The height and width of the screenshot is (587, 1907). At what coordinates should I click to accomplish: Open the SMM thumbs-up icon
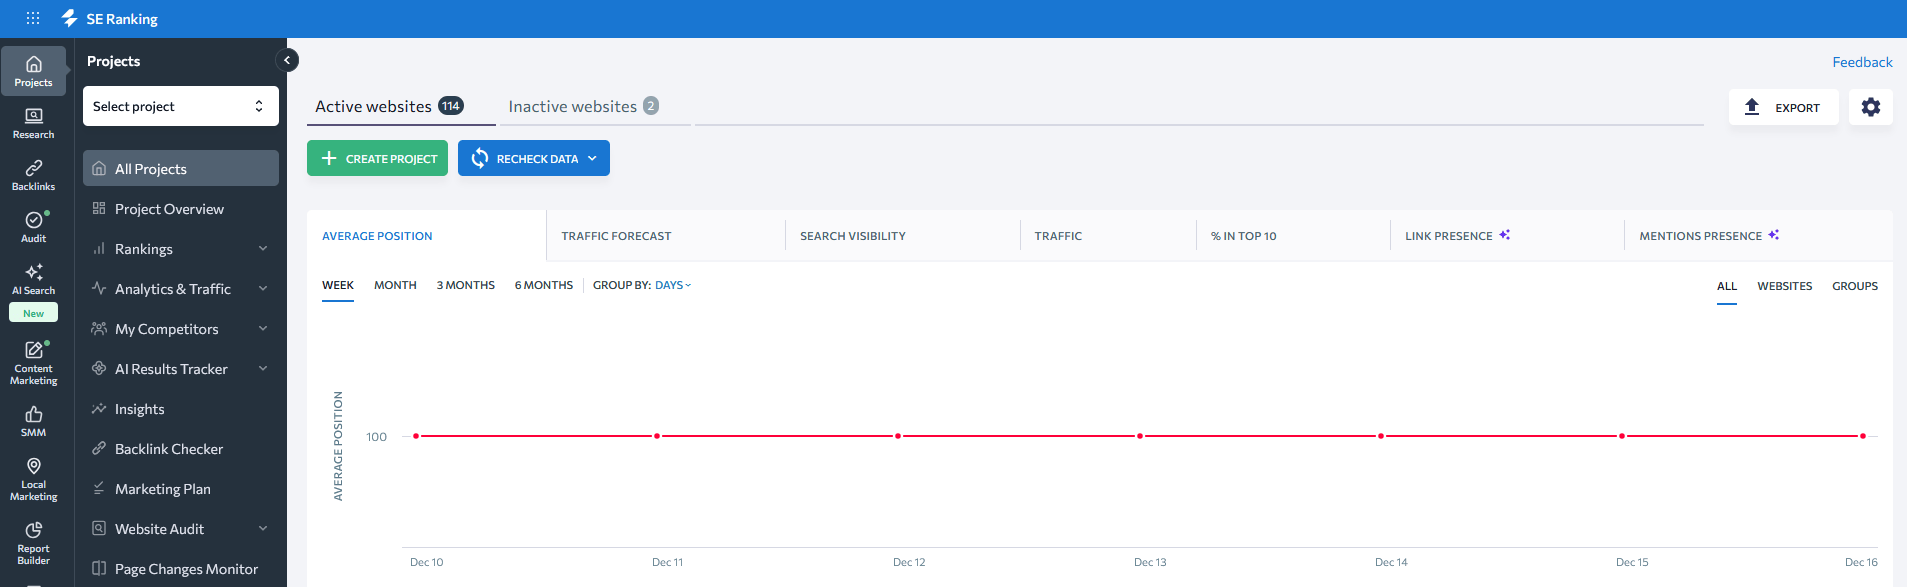[x=33, y=421]
